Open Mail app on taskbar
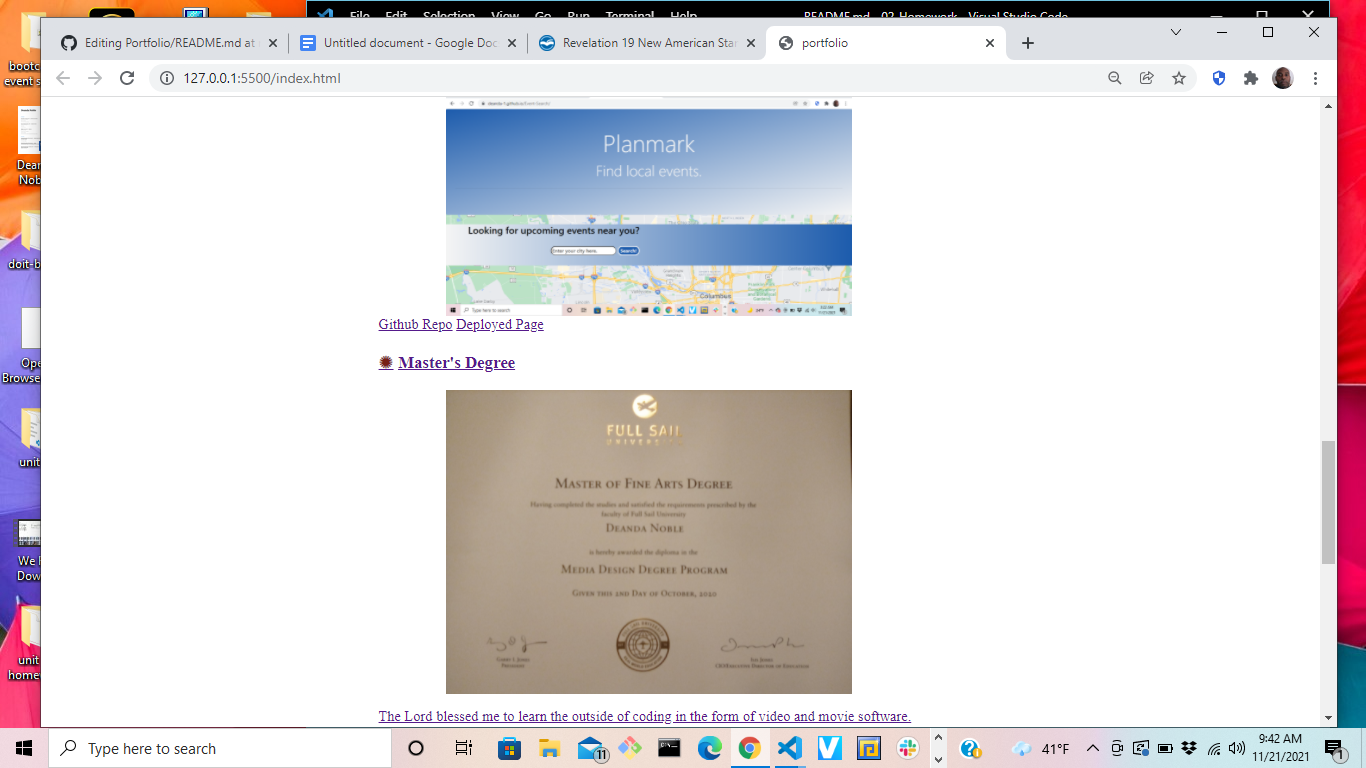The image size is (1366, 768). pyautogui.click(x=592, y=749)
